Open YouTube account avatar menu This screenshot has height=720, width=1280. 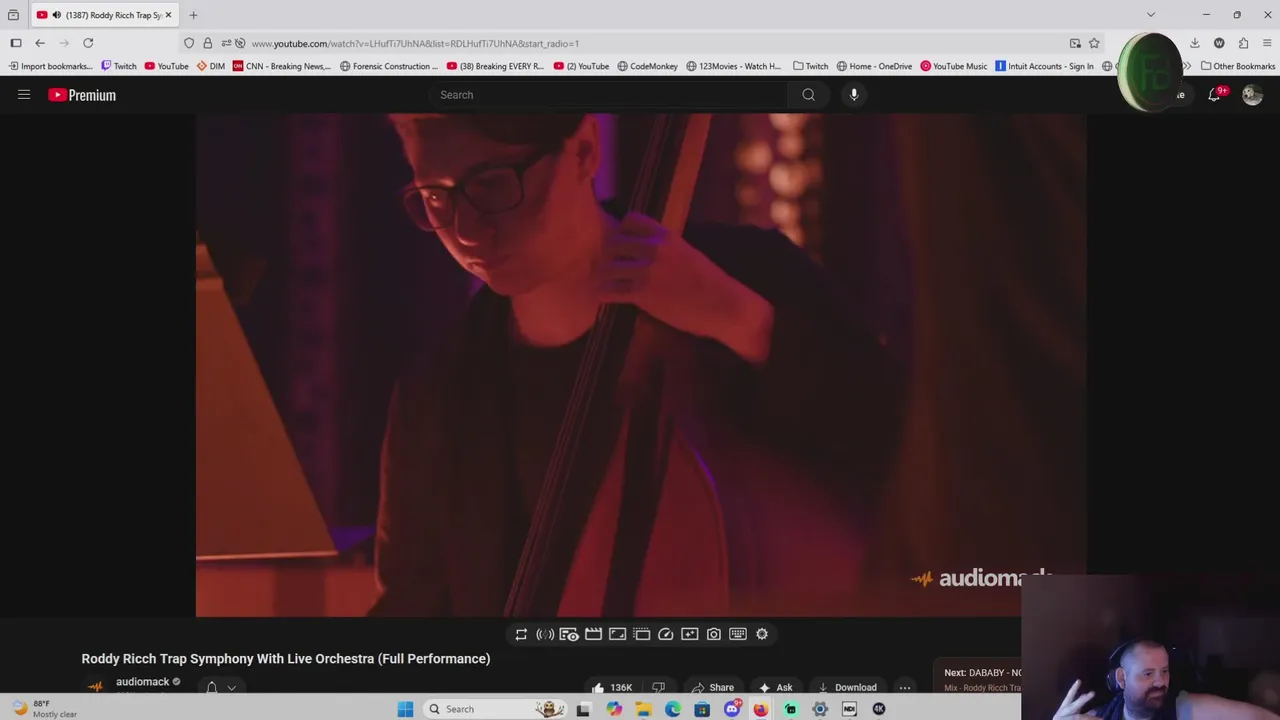1252,95
